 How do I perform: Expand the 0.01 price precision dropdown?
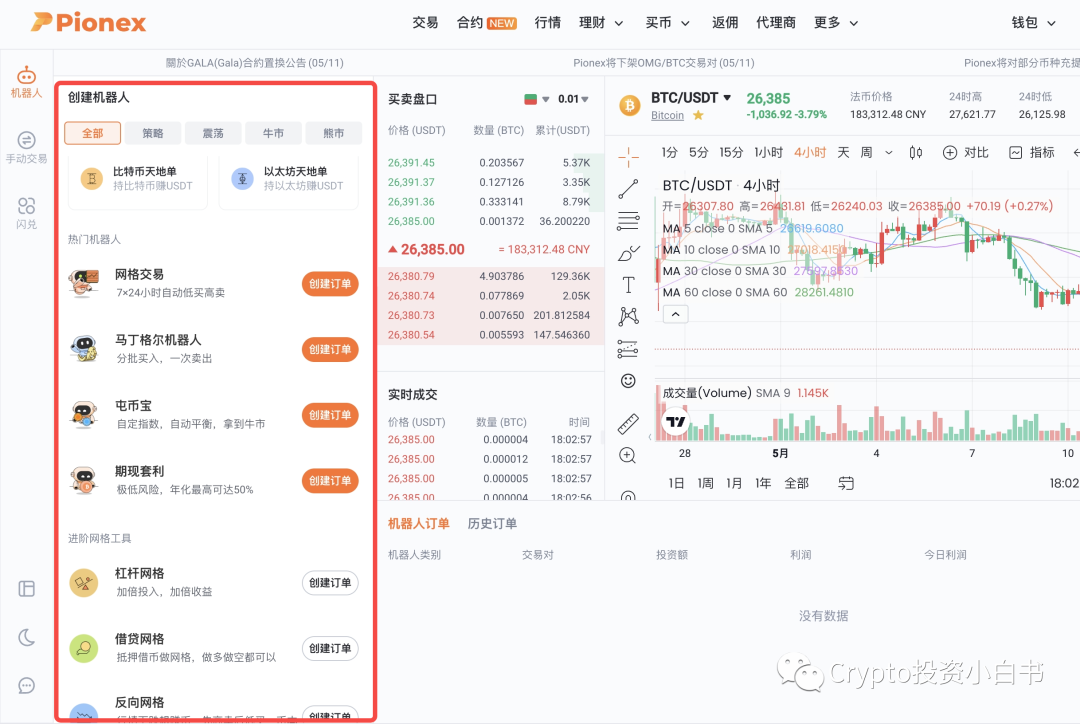pos(574,99)
